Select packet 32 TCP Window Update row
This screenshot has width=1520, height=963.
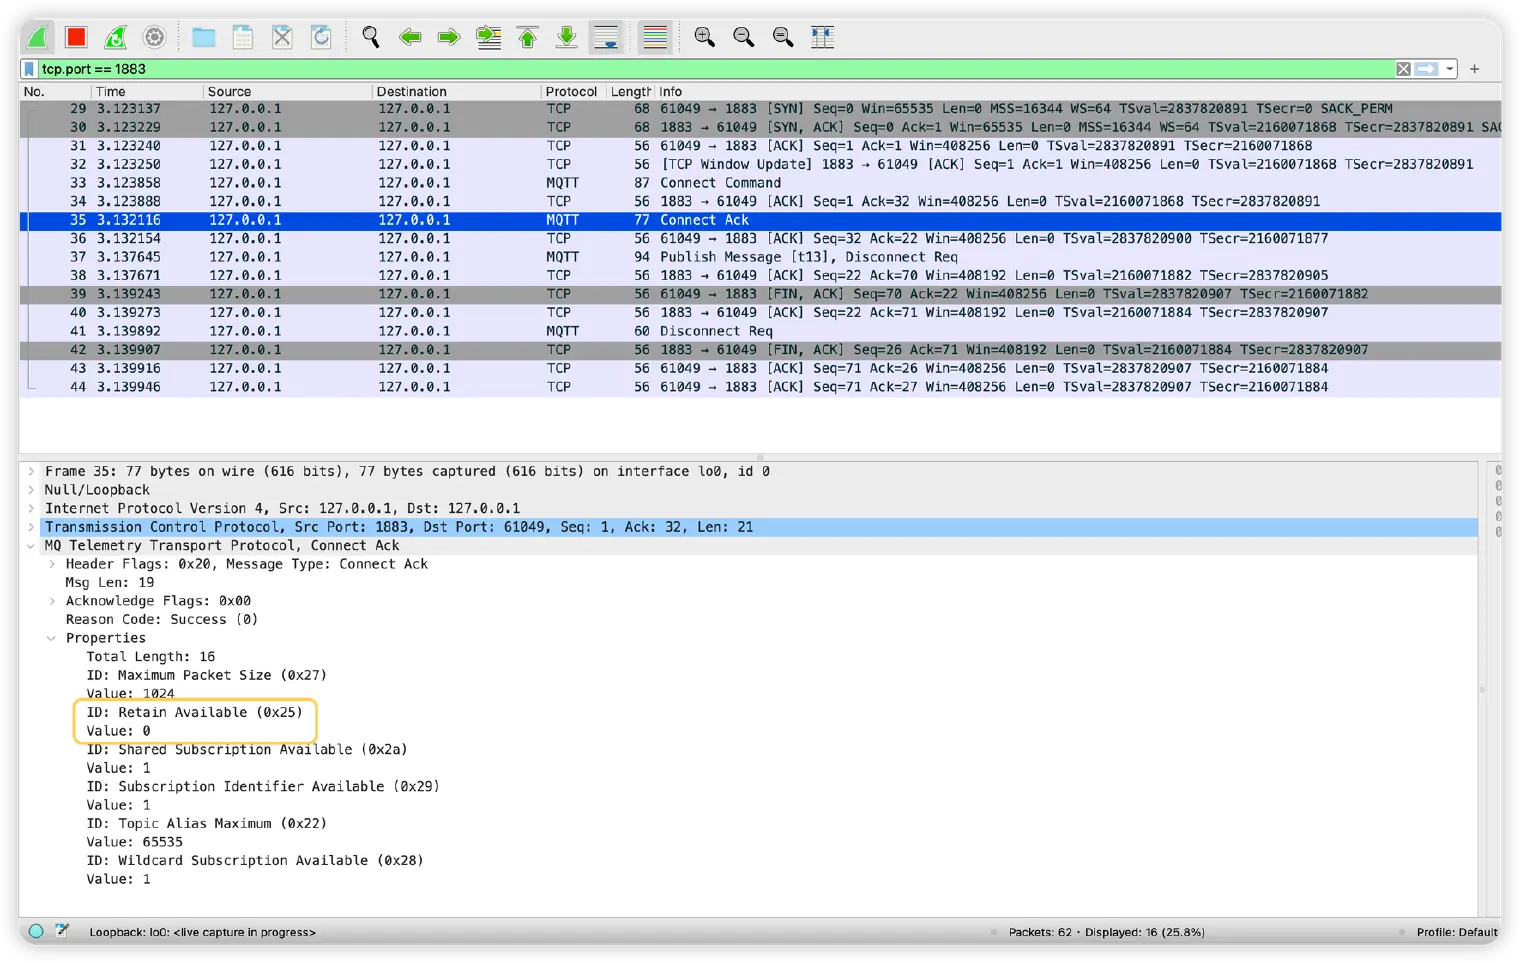pyautogui.click(x=760, y=164)
